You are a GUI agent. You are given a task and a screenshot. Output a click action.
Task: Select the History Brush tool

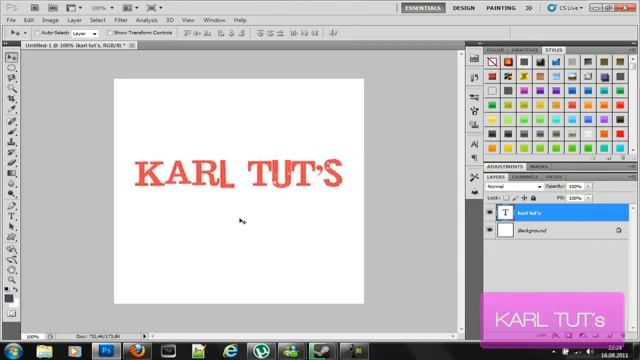tap(11, 152)
